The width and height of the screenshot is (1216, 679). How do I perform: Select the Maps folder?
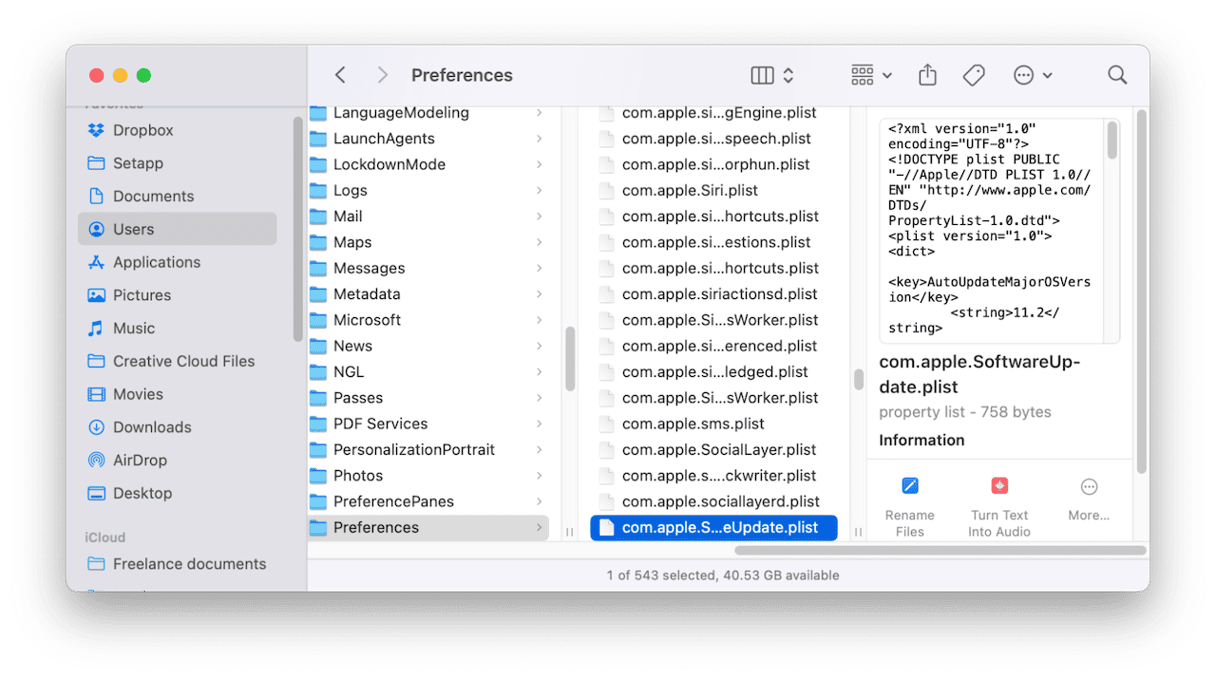coord(429,242)
